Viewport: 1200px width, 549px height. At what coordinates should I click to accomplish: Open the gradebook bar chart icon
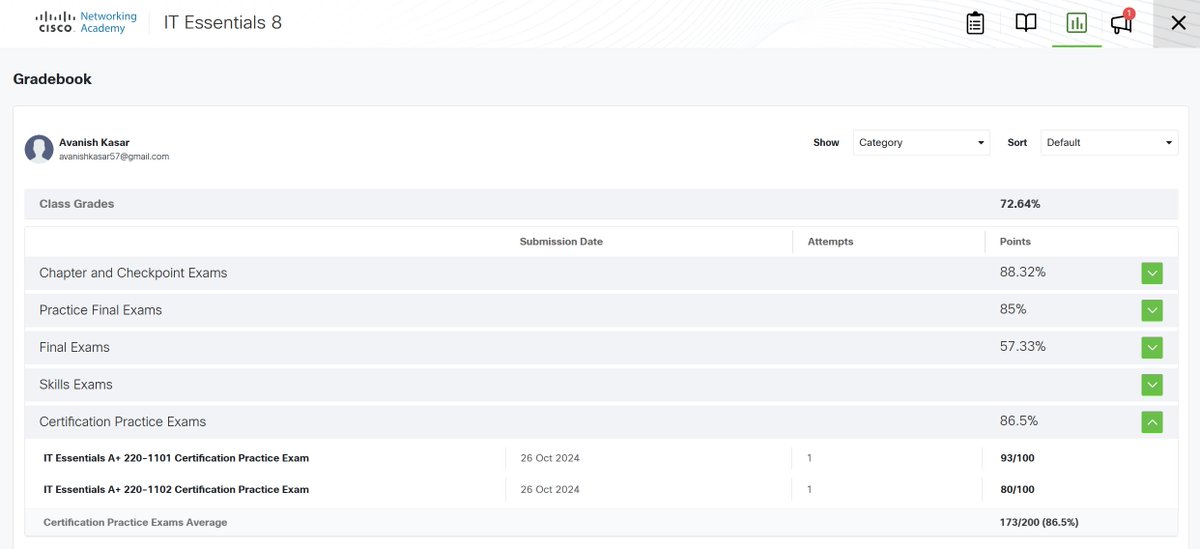click(1076, 23)
